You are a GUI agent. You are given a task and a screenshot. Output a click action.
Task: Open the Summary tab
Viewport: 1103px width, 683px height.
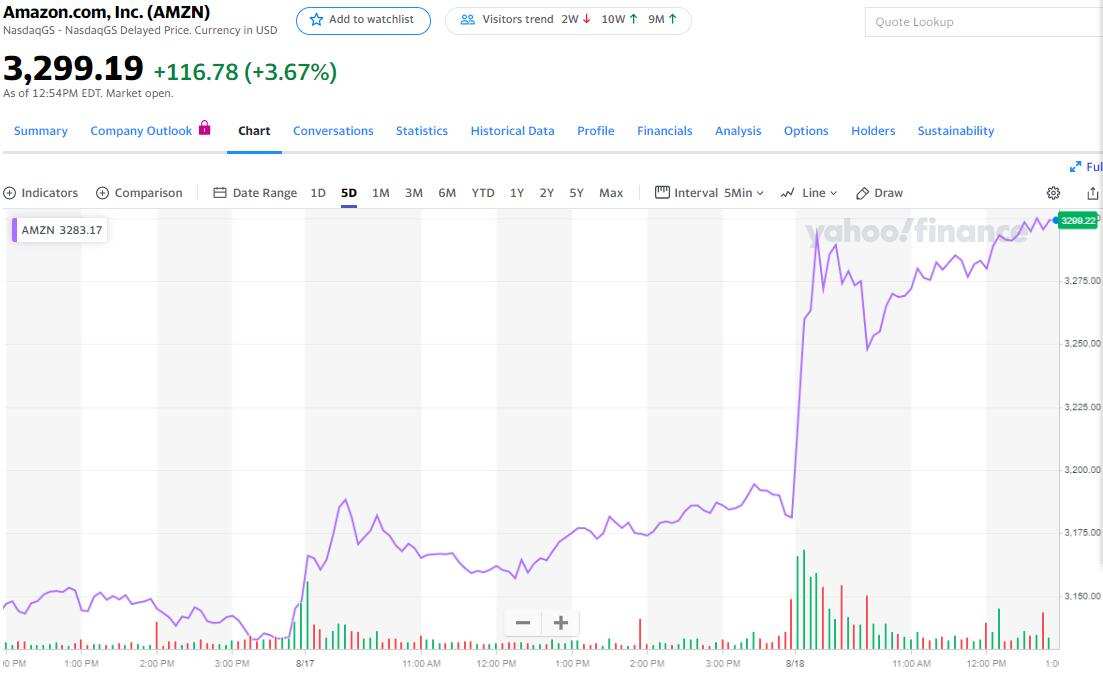[41, 131]
